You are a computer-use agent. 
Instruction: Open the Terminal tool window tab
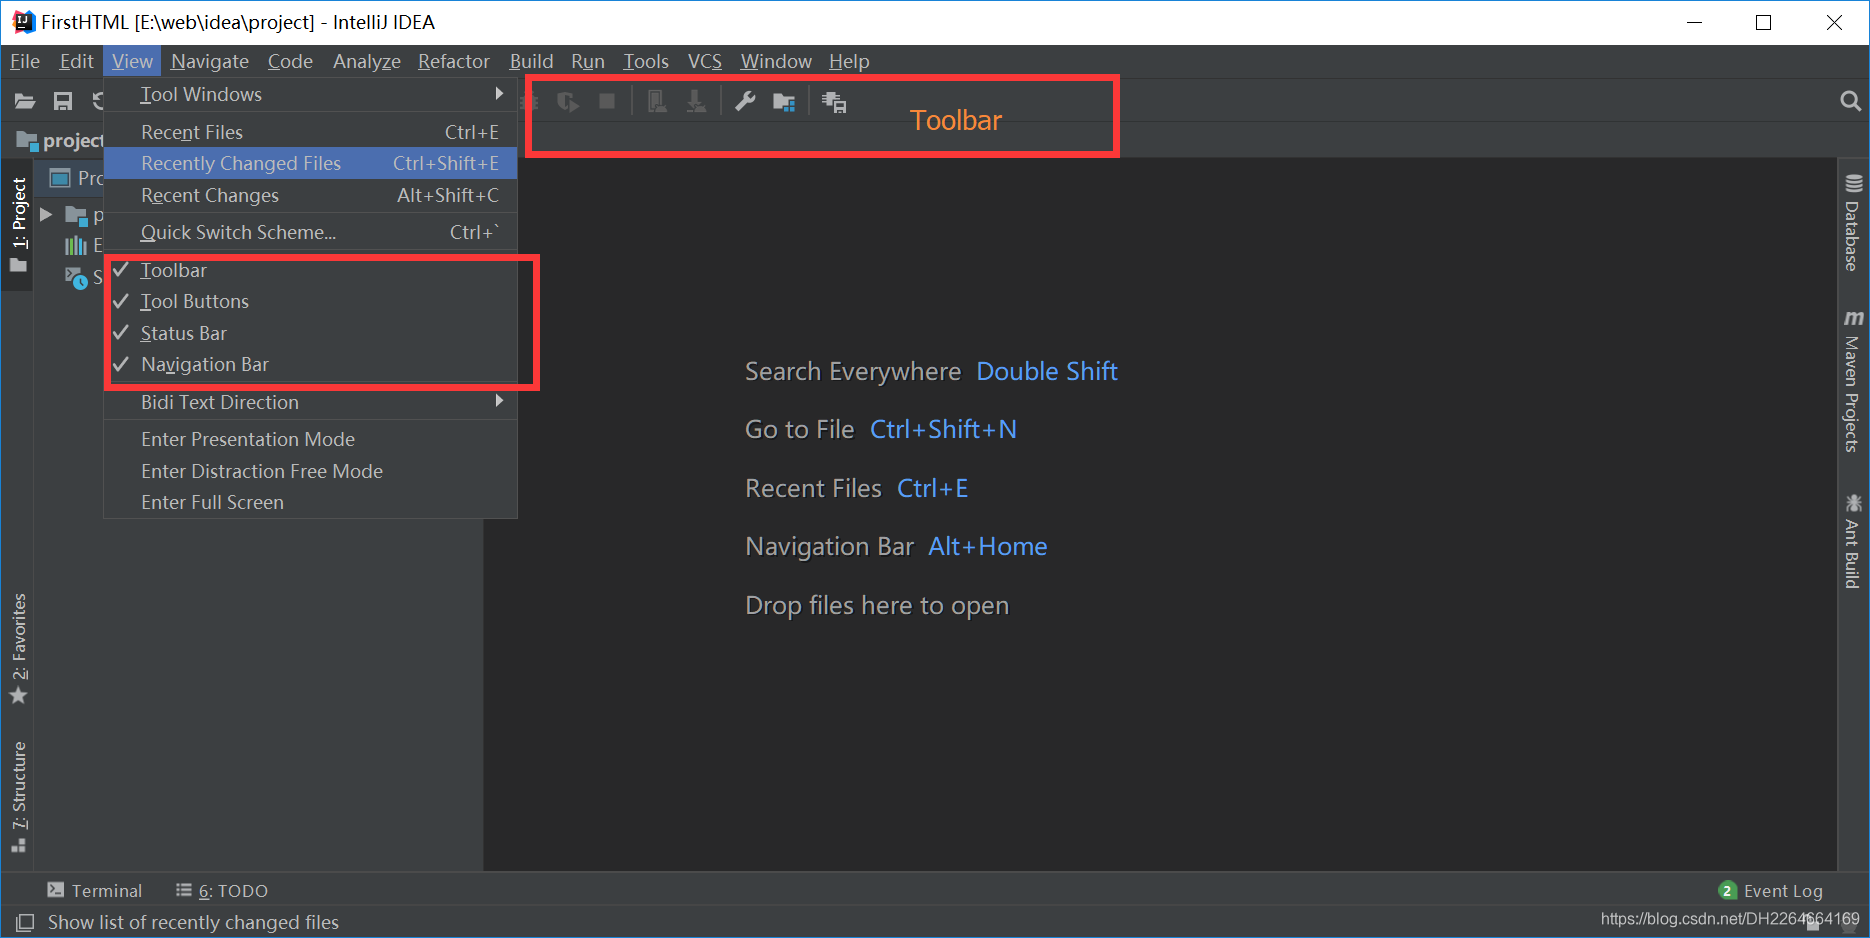(x=95, y=890)
